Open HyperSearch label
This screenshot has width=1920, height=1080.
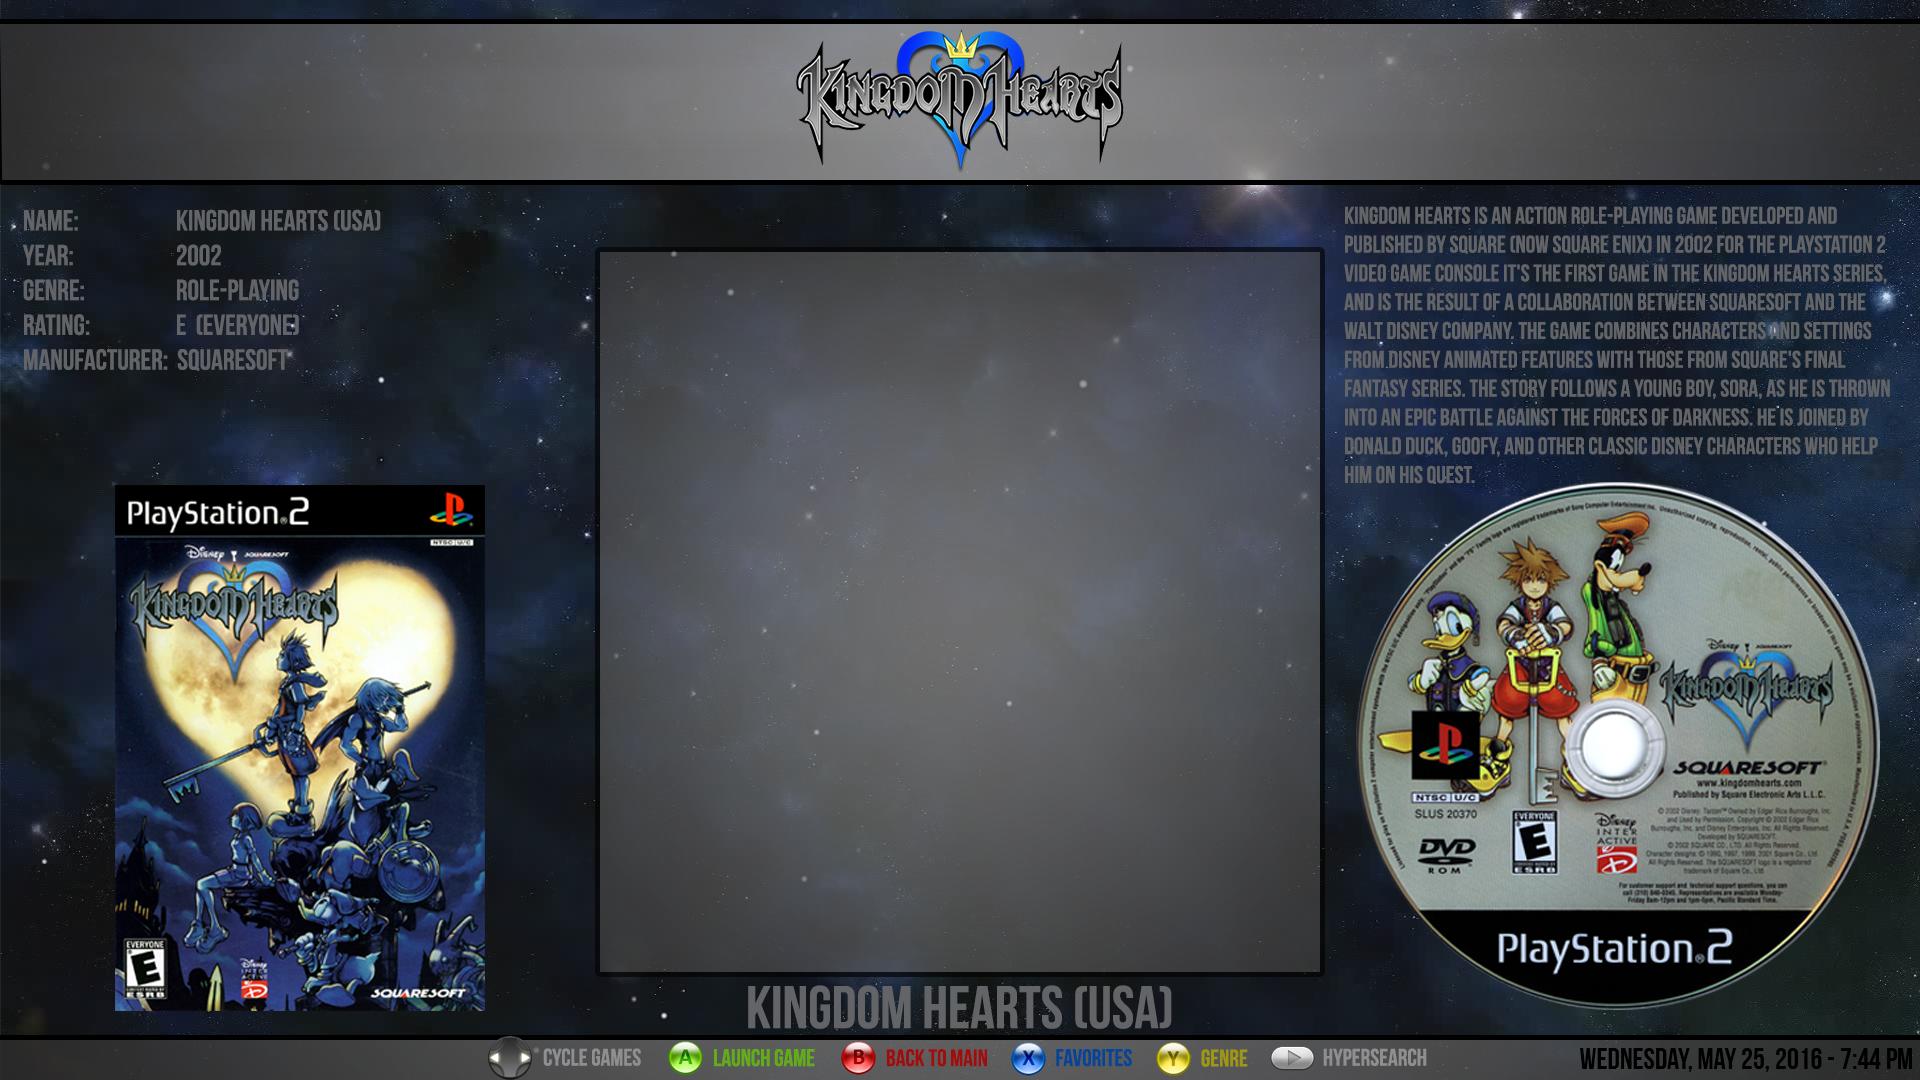[x=1374, y=1058]
